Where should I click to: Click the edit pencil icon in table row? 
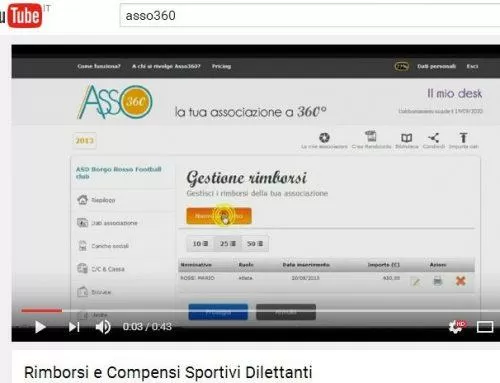416,282
